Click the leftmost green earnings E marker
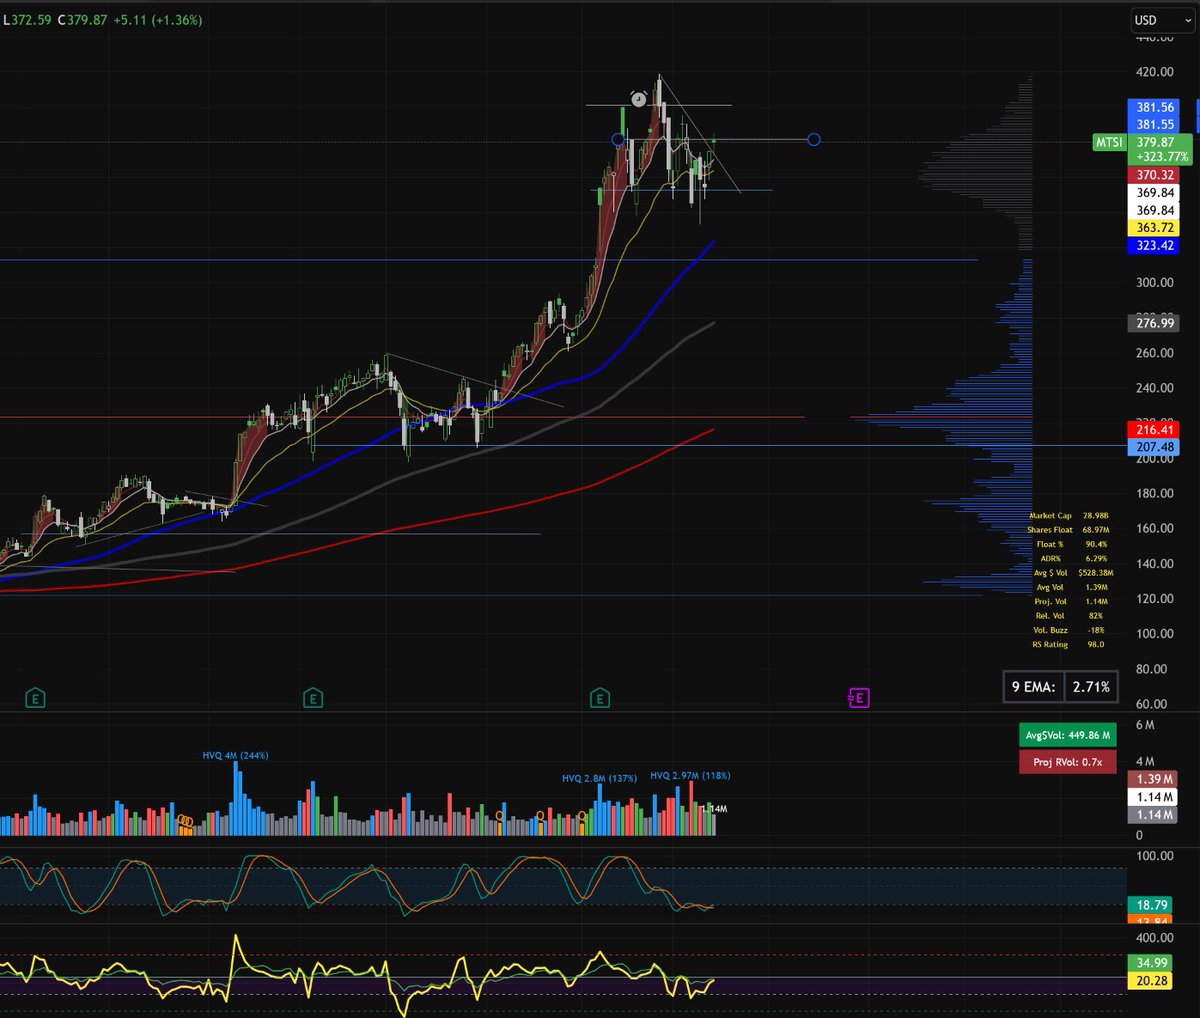Viewport: 1200px width, 1018px height. 35,698
